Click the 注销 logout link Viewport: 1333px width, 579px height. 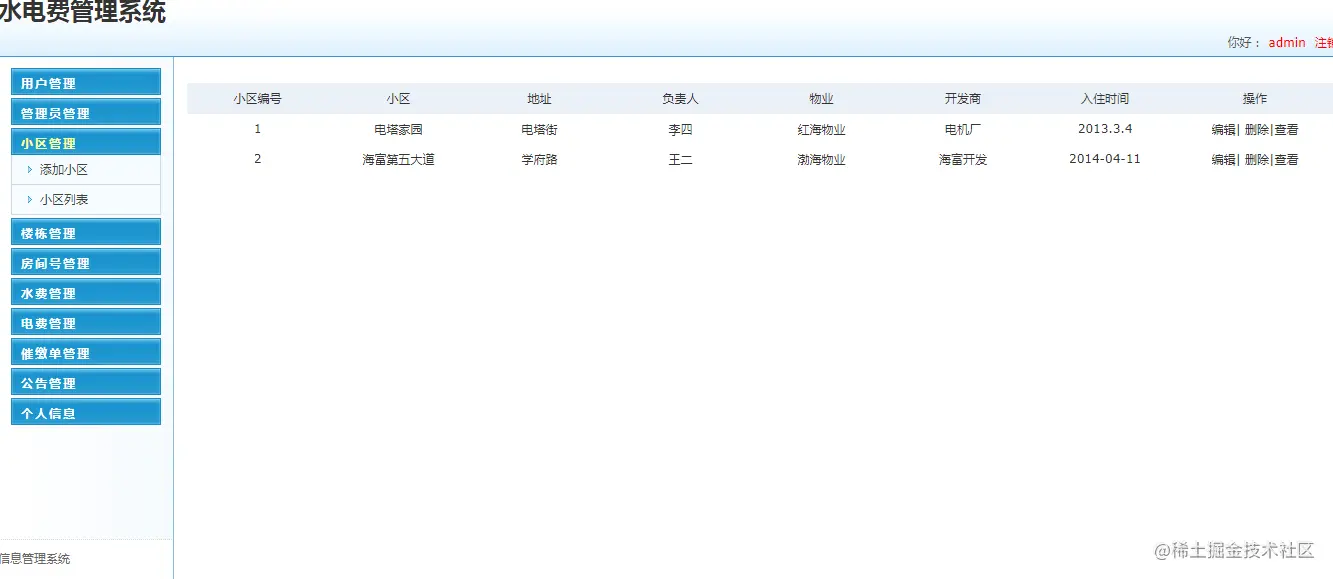click(x=1324, y=42)
